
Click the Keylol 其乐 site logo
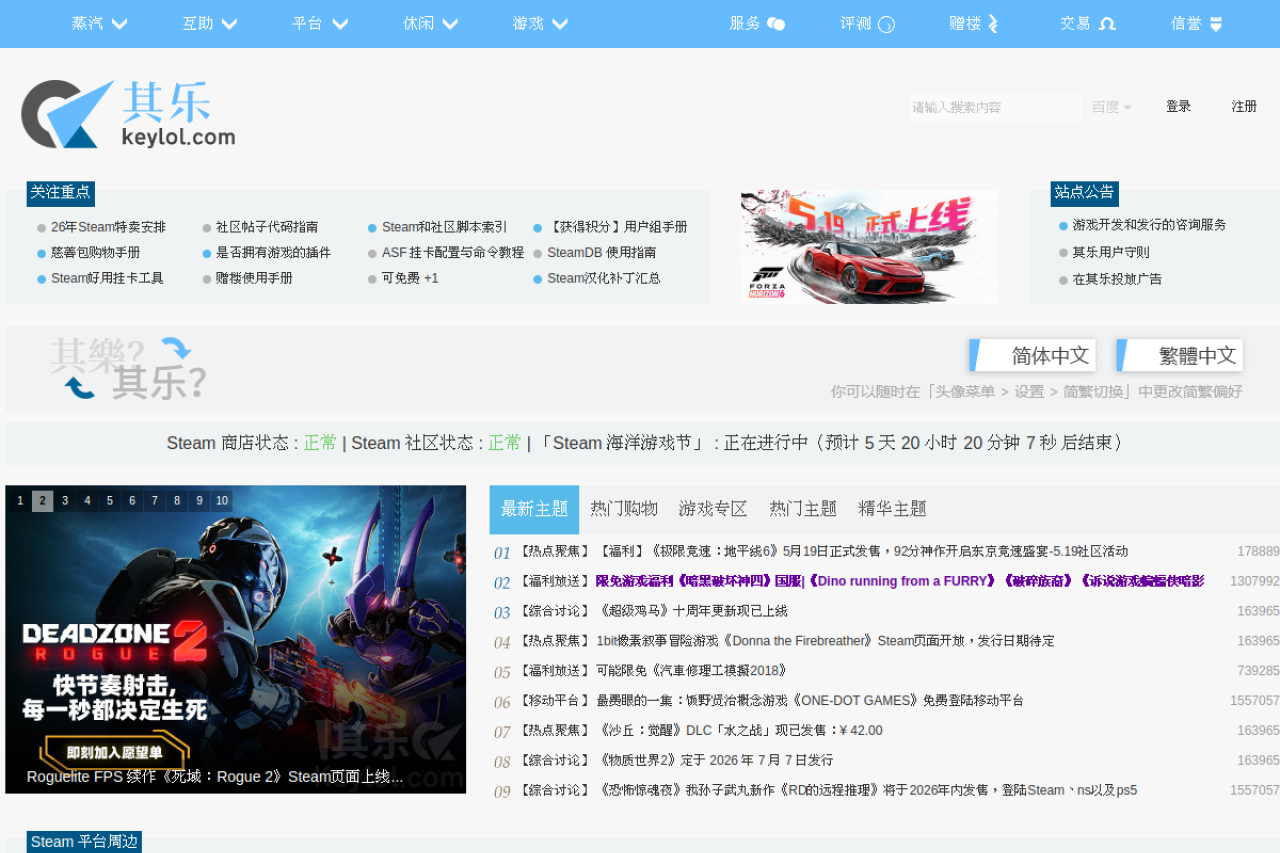(128, 114)
